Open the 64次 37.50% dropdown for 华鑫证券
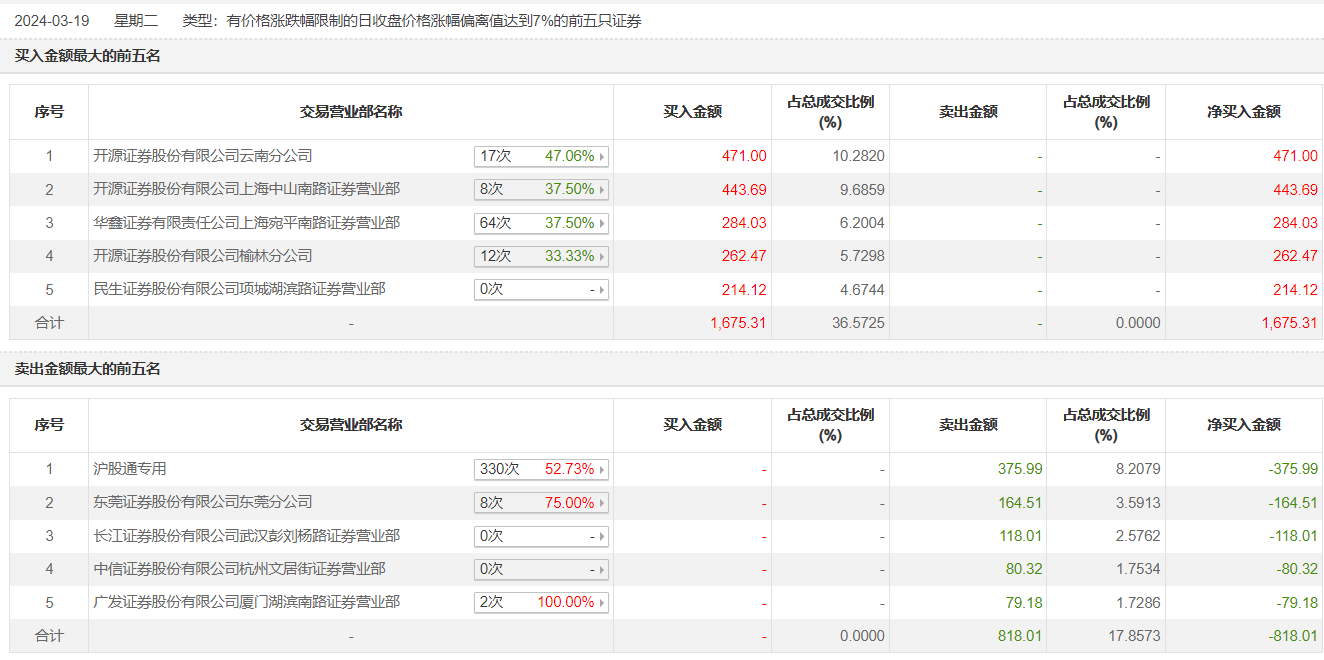Image resolution: width=1324 pixels, height=660 pixels. 541,223
